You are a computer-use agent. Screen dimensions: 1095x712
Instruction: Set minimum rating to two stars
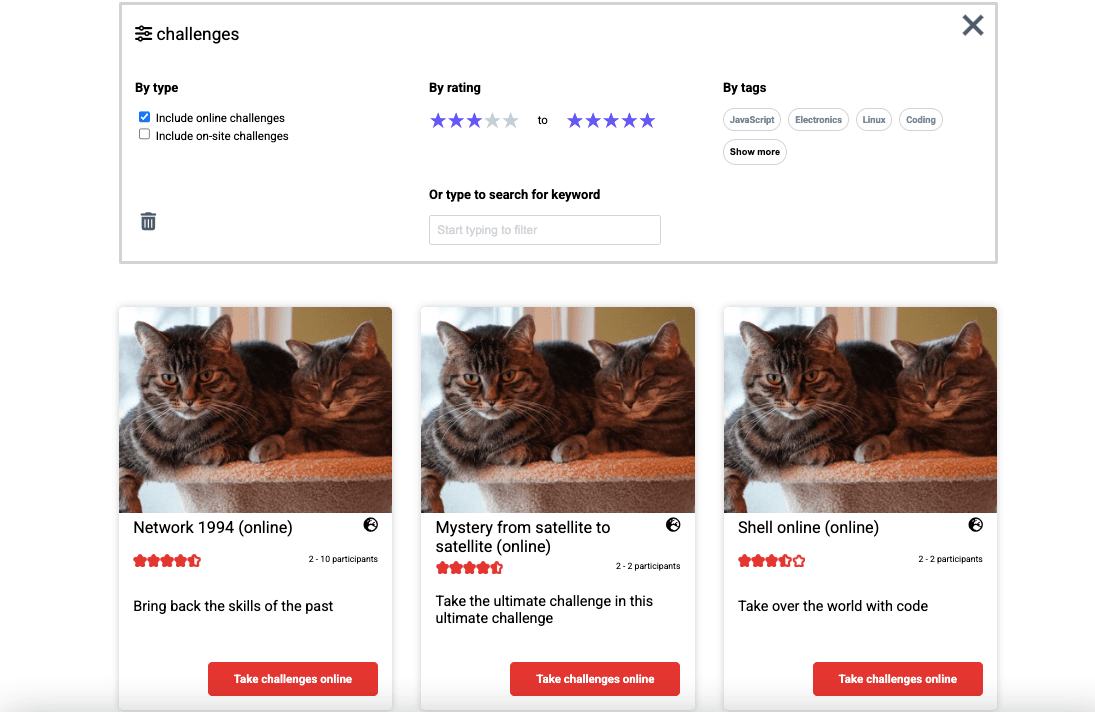456,121
